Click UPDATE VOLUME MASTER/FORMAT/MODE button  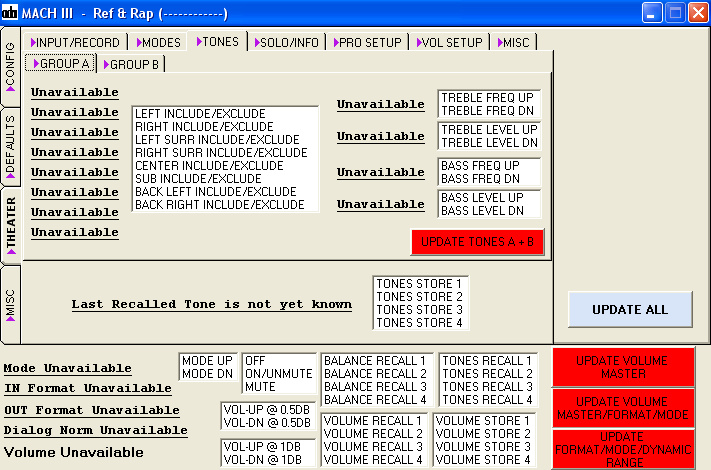click(623, 408)
